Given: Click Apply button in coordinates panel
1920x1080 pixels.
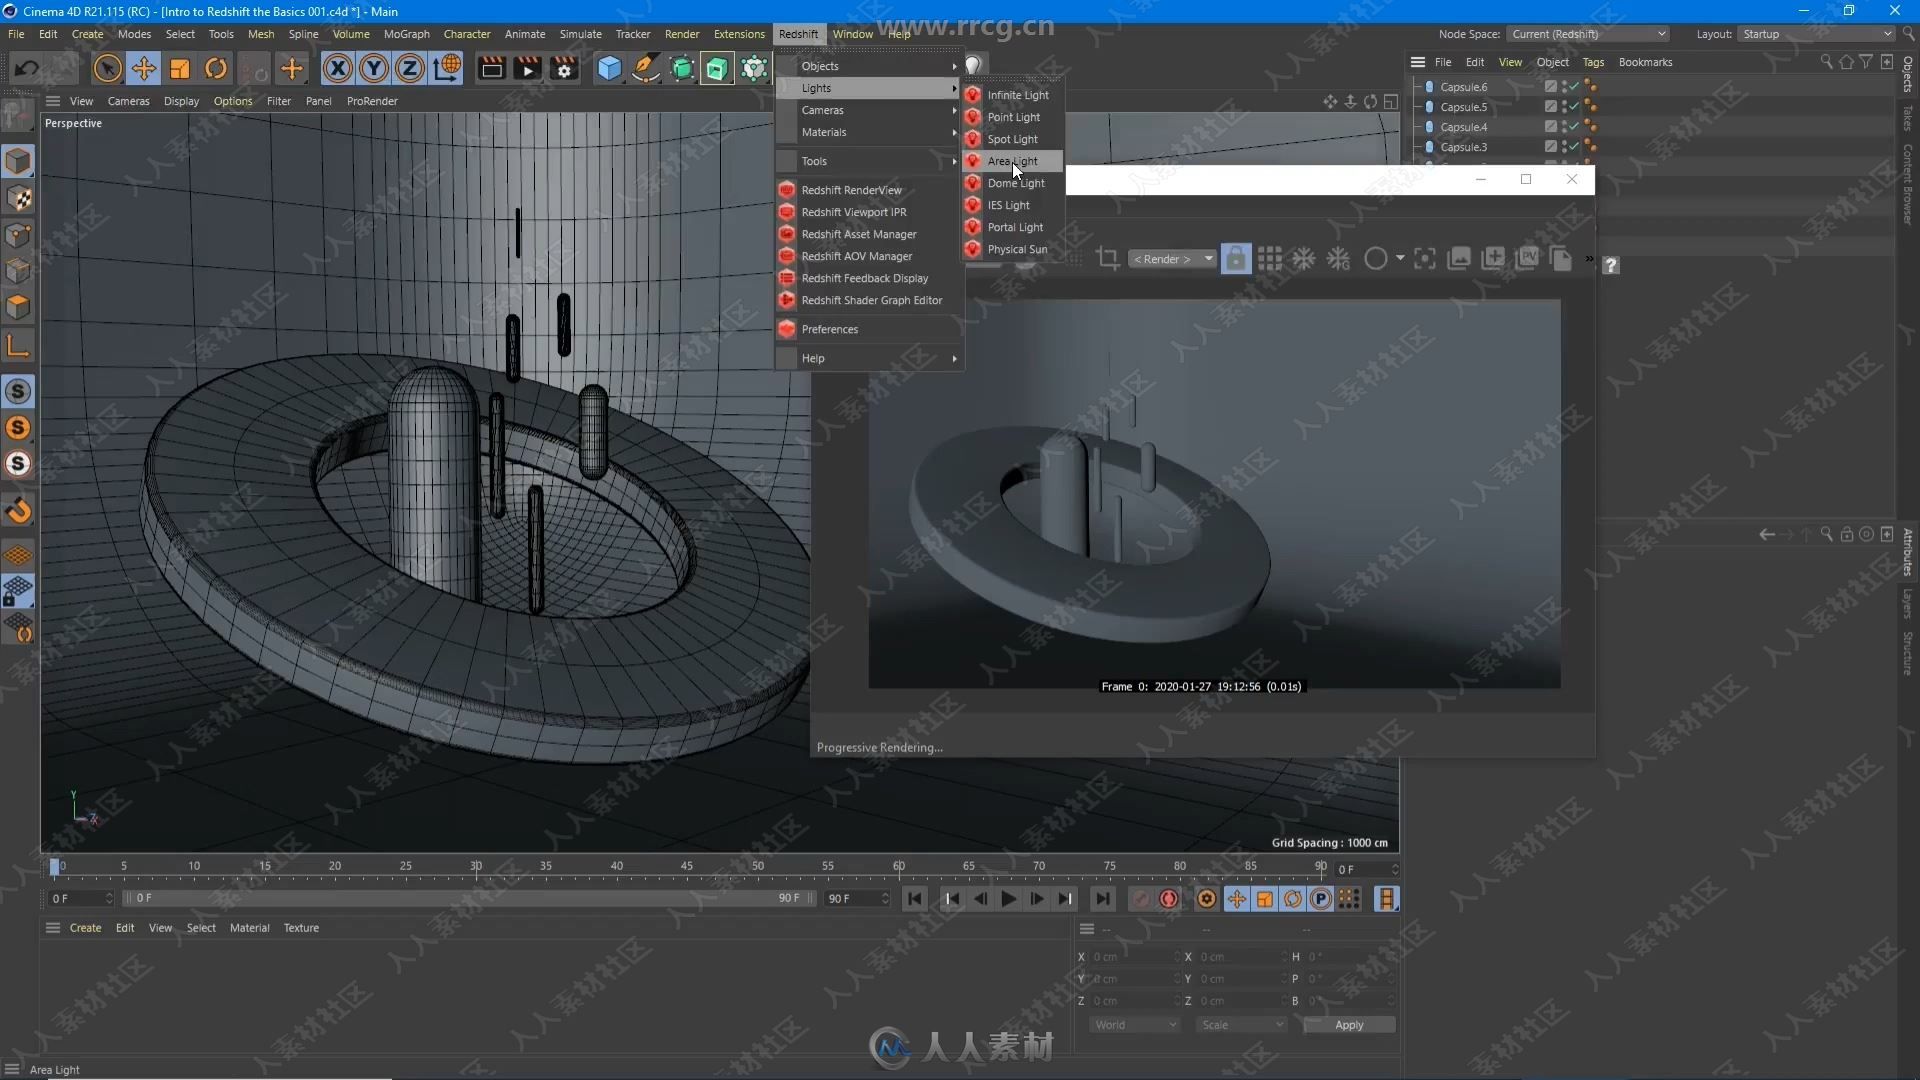Looking at the screenshot, I should point(1350,1025).
